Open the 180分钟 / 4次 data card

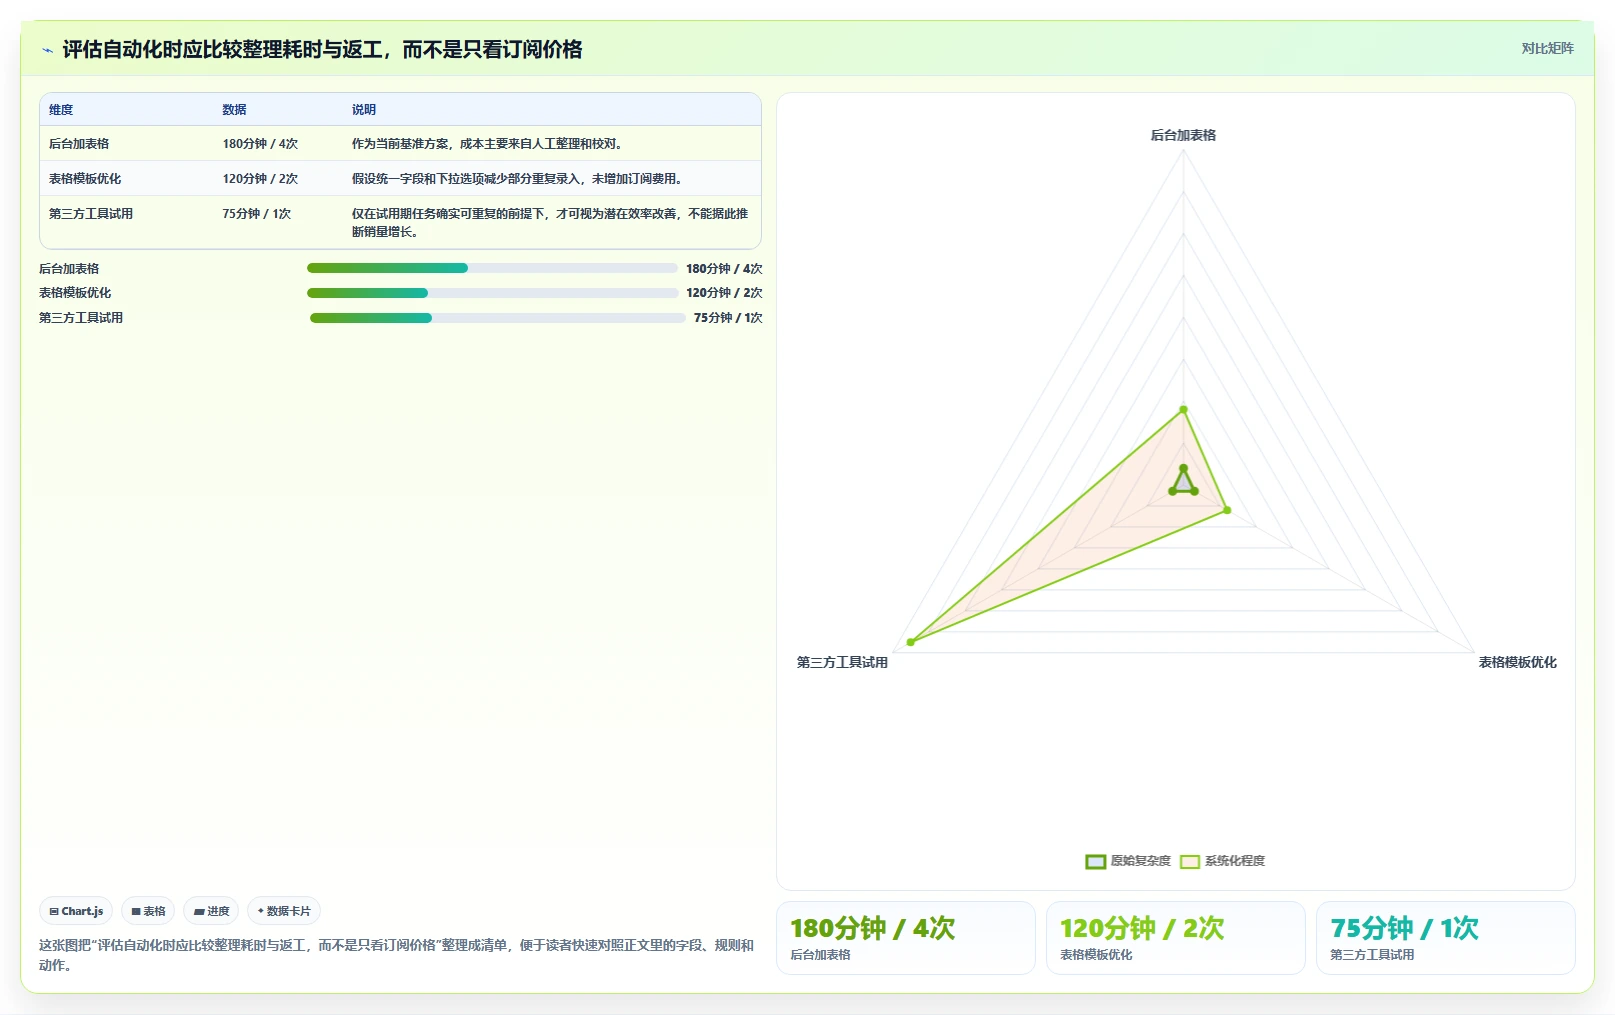906,938
